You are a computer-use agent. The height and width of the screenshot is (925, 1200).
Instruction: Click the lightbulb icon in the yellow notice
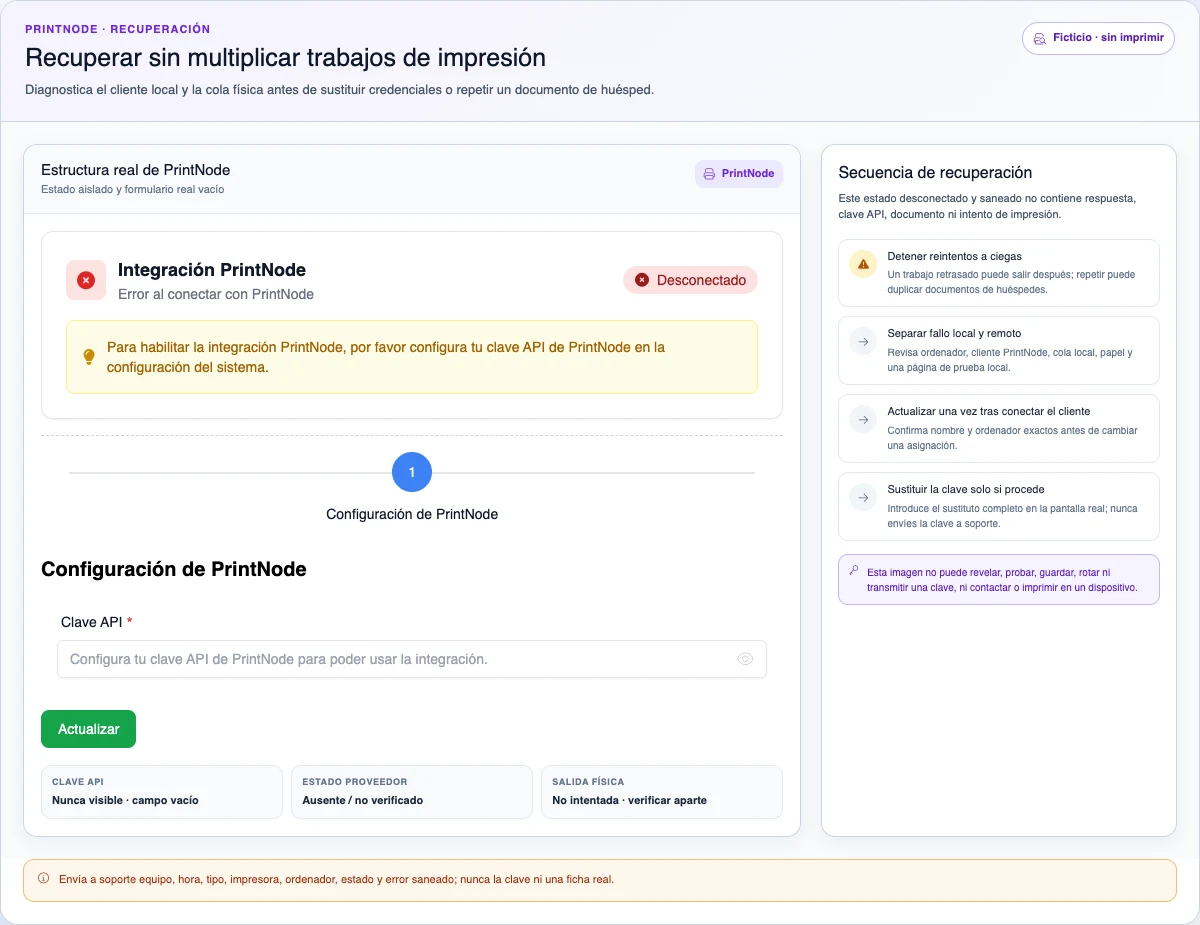tap(89, 357)
